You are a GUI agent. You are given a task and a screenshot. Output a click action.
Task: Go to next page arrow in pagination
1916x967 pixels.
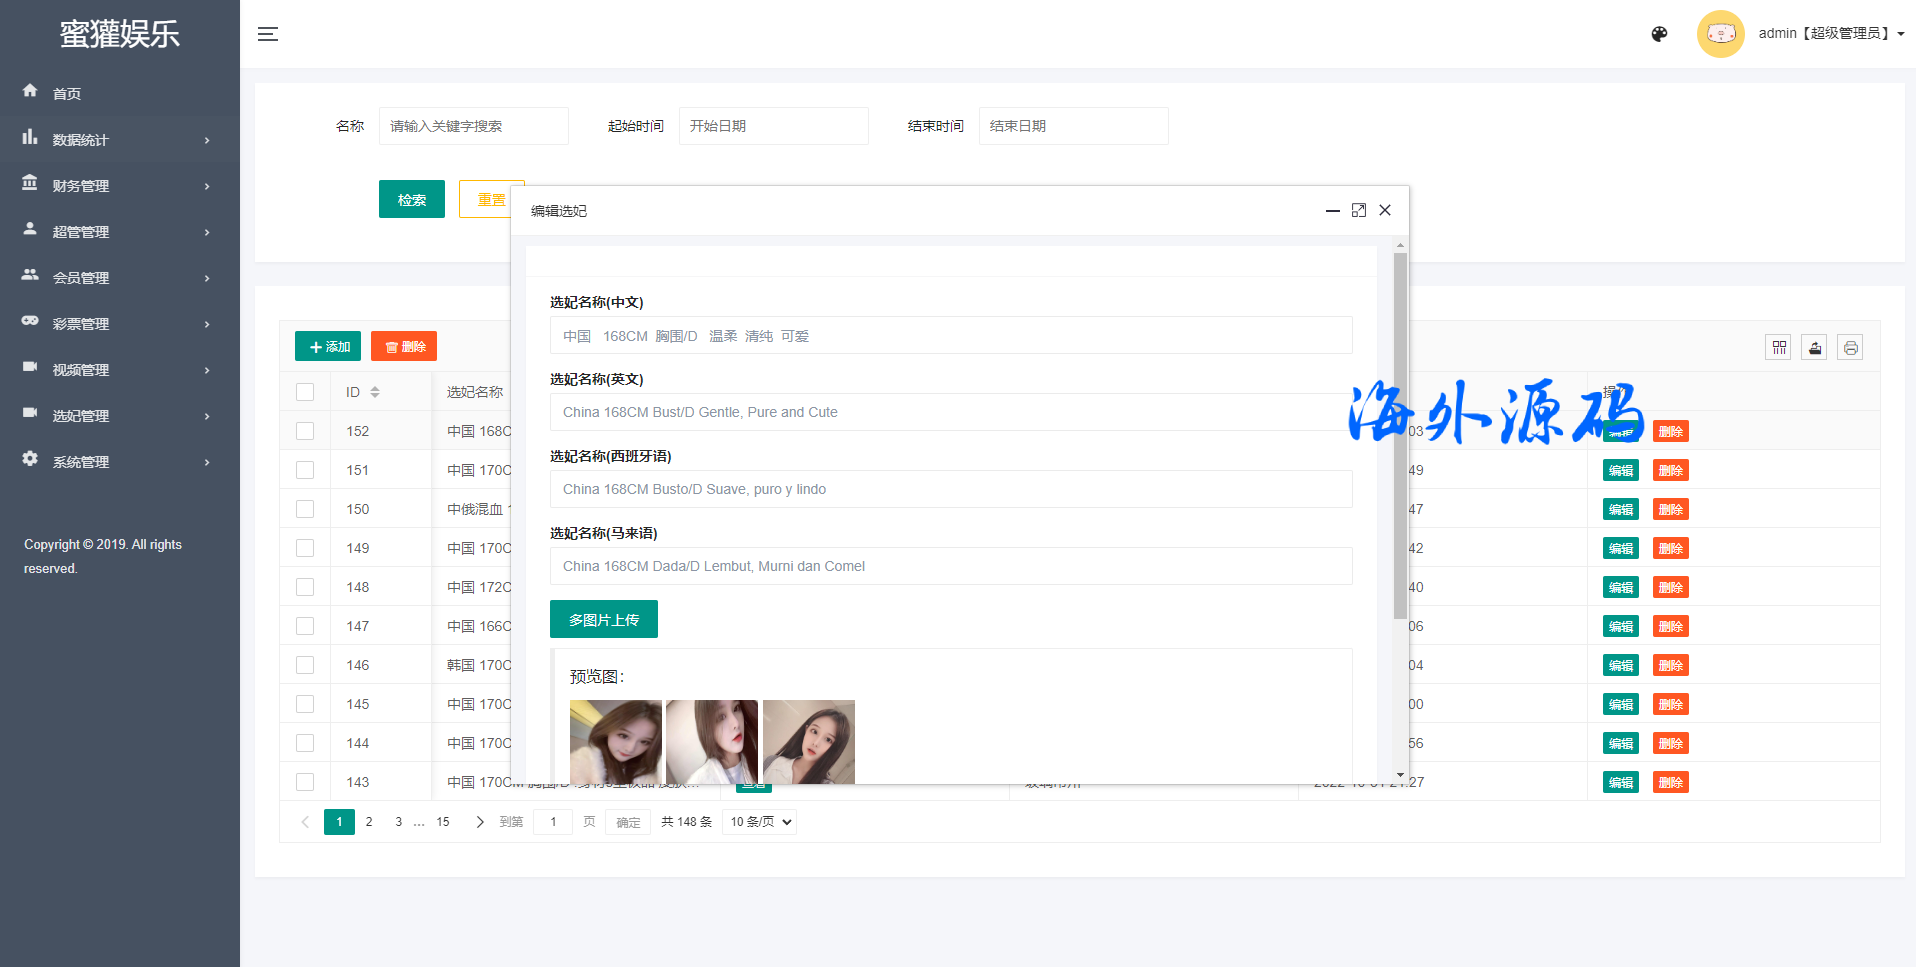click(x=480, y=822)
